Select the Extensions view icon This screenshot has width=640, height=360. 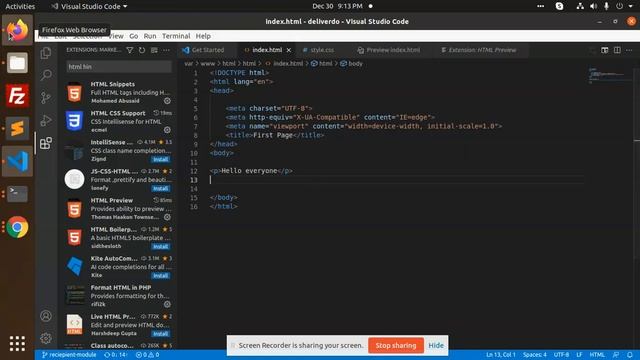tap(46, 143)
